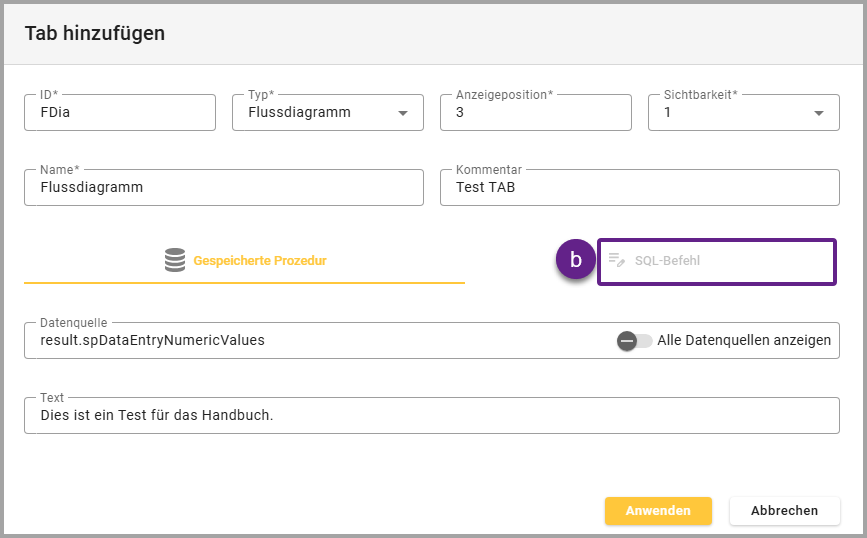
Task: Cancel the dialog with Abbrechen
Action: tap(784, 510)
